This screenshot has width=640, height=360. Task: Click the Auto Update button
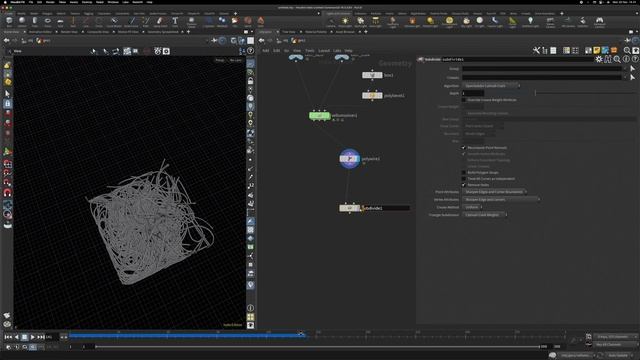point(618,356)
